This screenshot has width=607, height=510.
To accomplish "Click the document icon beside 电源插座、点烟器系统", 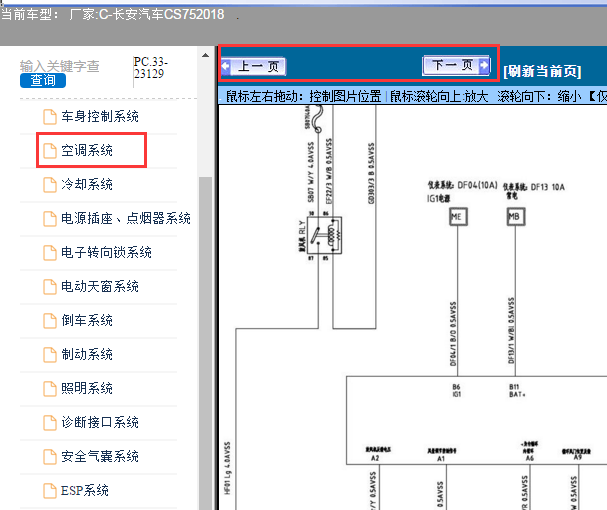I will [50, 219].
